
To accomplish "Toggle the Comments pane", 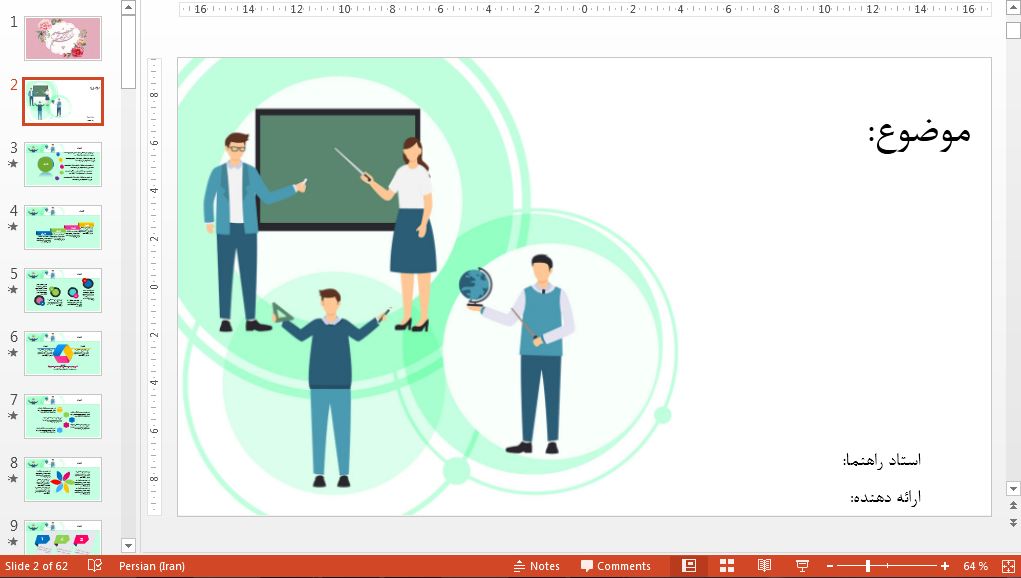I will pyautogui.click(x=616, y=566).
